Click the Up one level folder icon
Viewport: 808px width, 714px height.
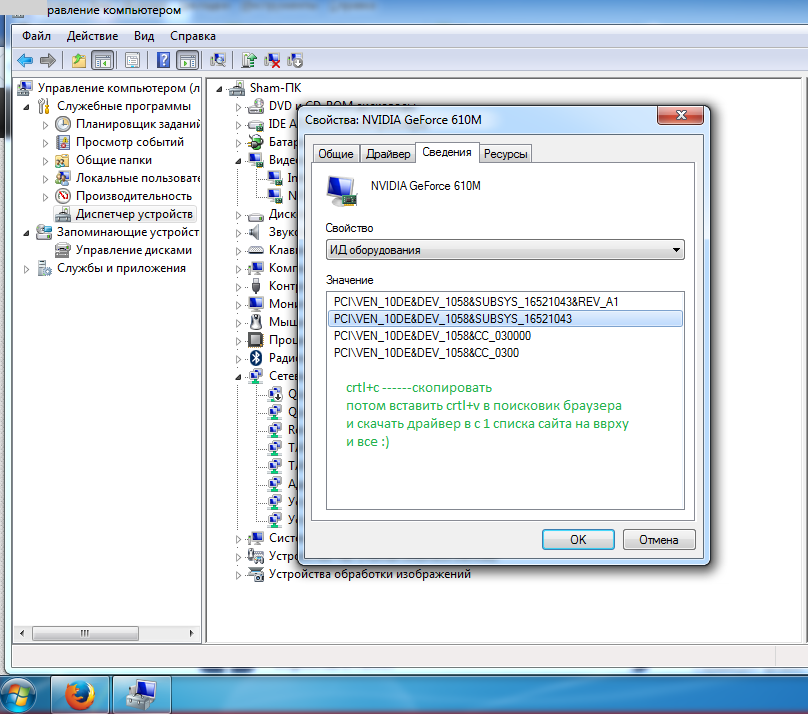coord(78,61)
